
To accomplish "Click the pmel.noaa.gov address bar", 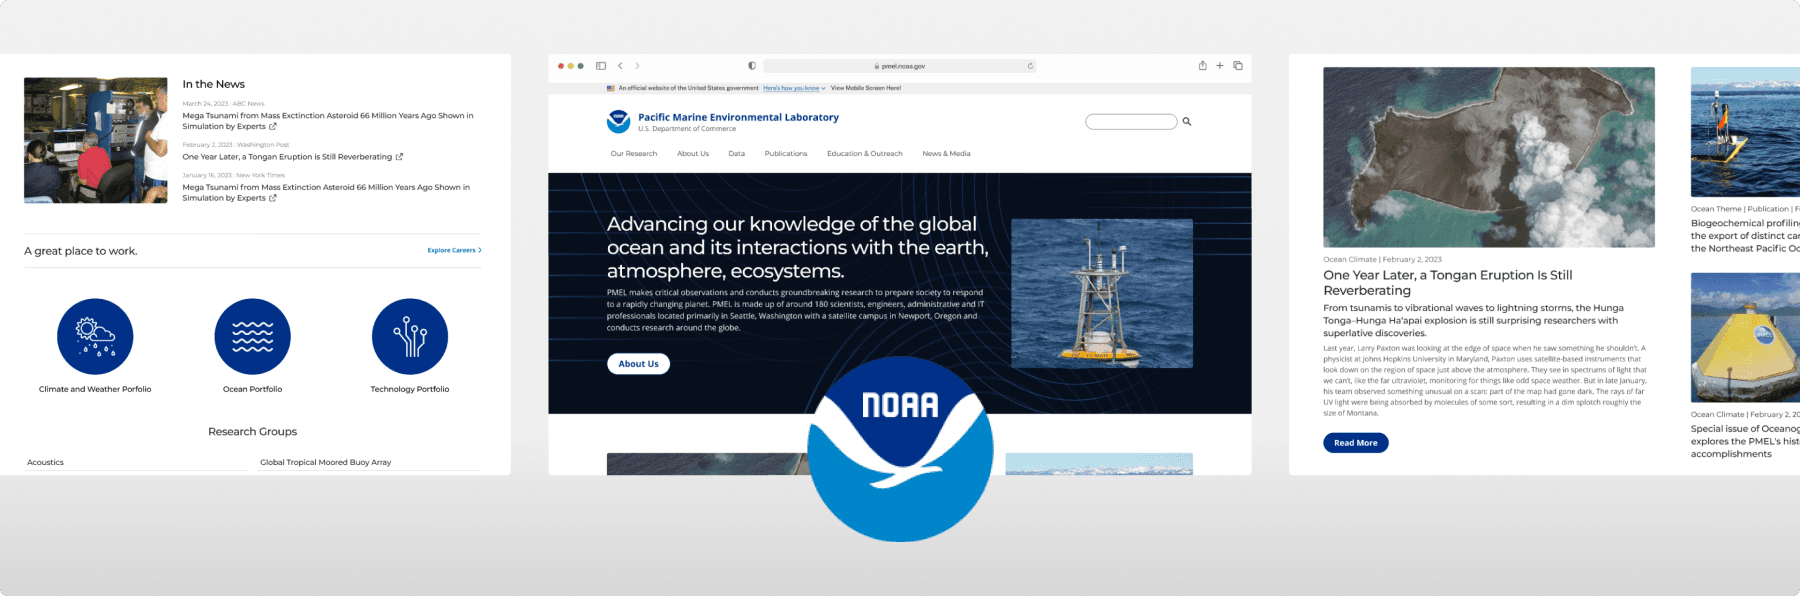I will pos(899,66).
